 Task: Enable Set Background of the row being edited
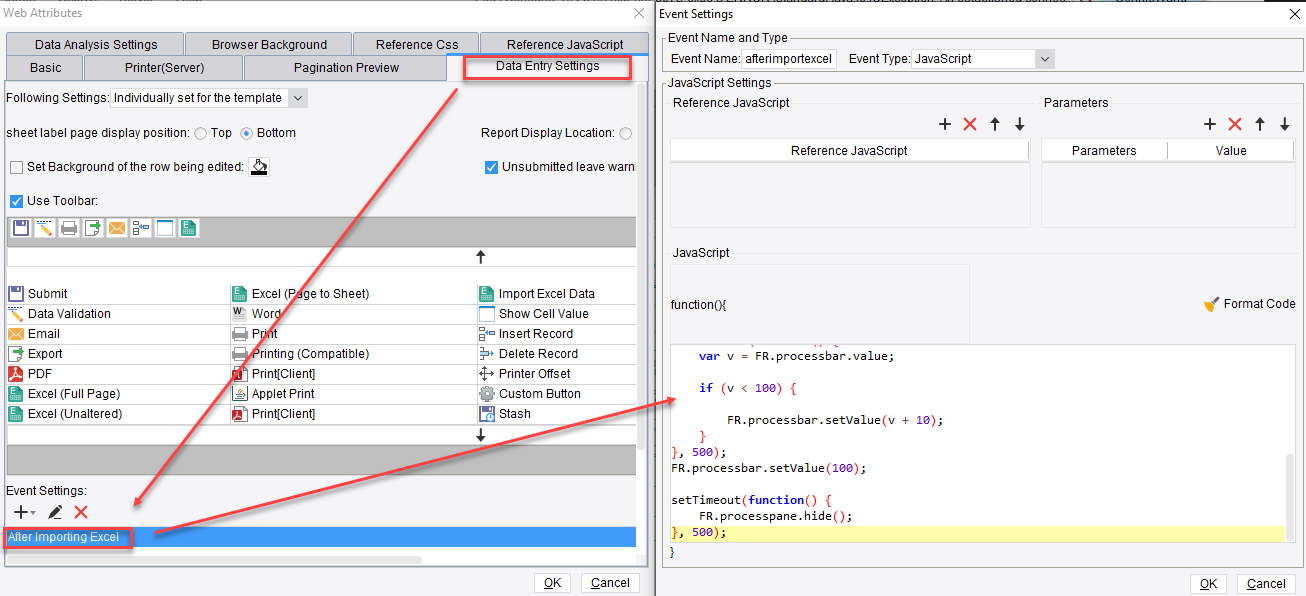point(15,167)
